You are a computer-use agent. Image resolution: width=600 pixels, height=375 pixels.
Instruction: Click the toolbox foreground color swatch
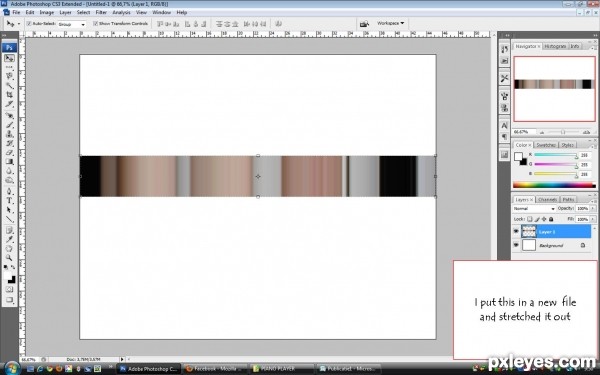8,276
